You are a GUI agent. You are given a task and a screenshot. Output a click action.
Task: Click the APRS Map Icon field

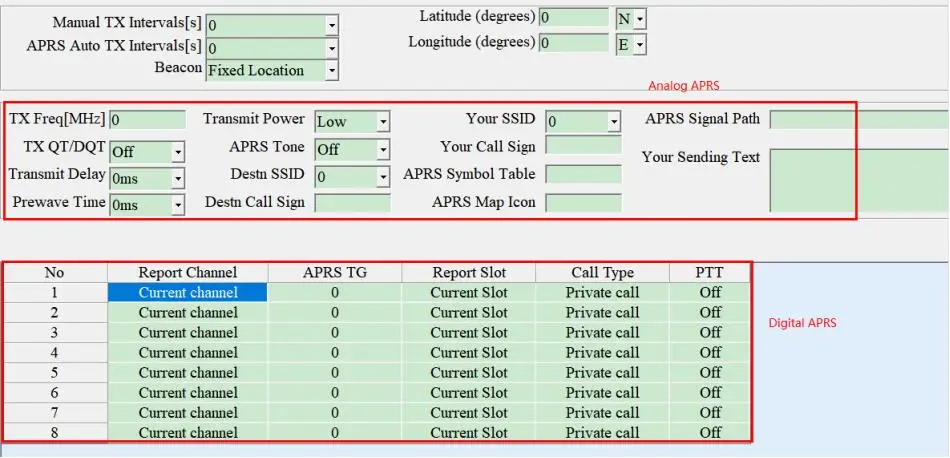583,202
